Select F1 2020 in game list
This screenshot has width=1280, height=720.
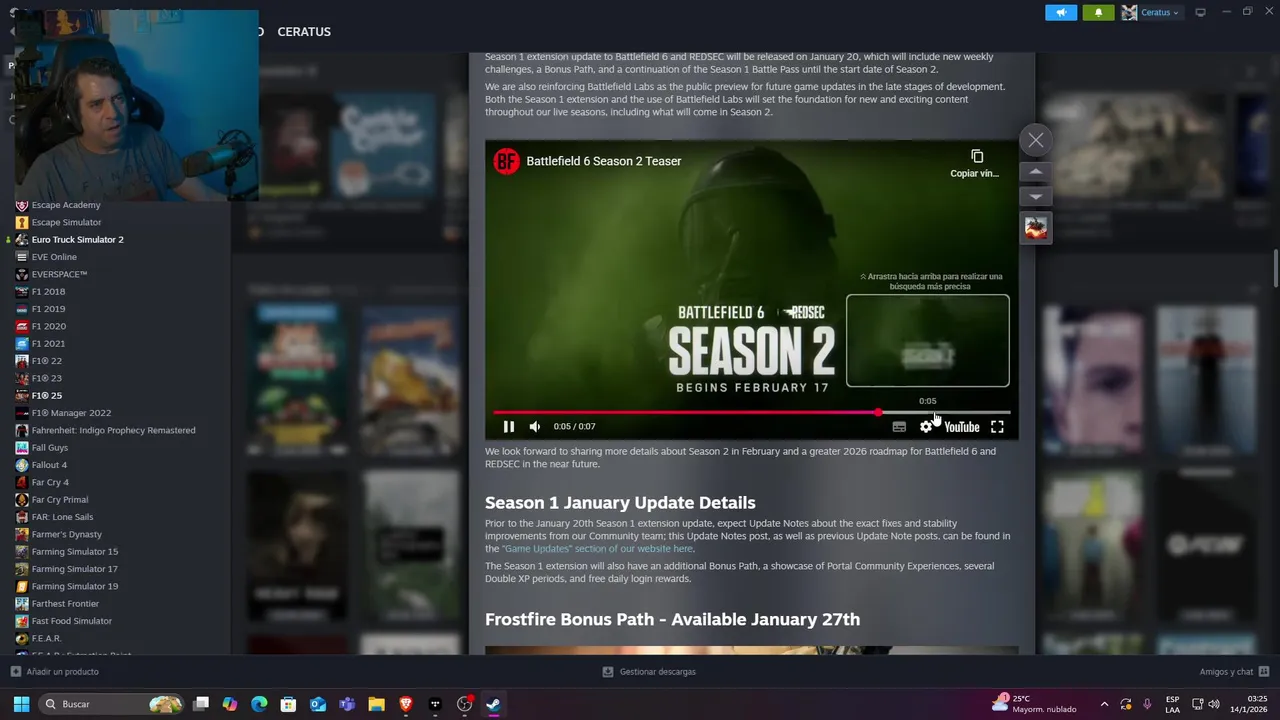(48, 326)
